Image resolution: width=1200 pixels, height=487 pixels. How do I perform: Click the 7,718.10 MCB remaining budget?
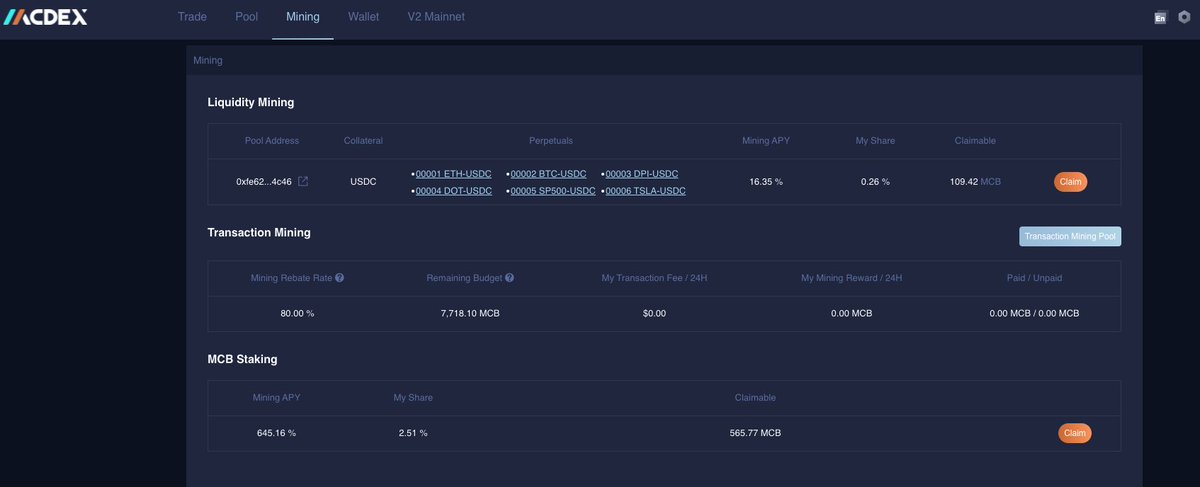point(470,313)
